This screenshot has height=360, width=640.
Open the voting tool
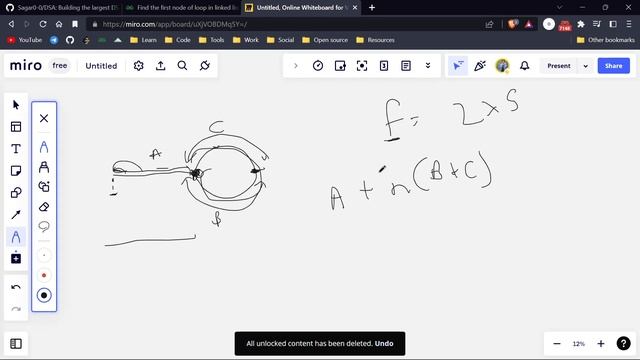point(384,66)
